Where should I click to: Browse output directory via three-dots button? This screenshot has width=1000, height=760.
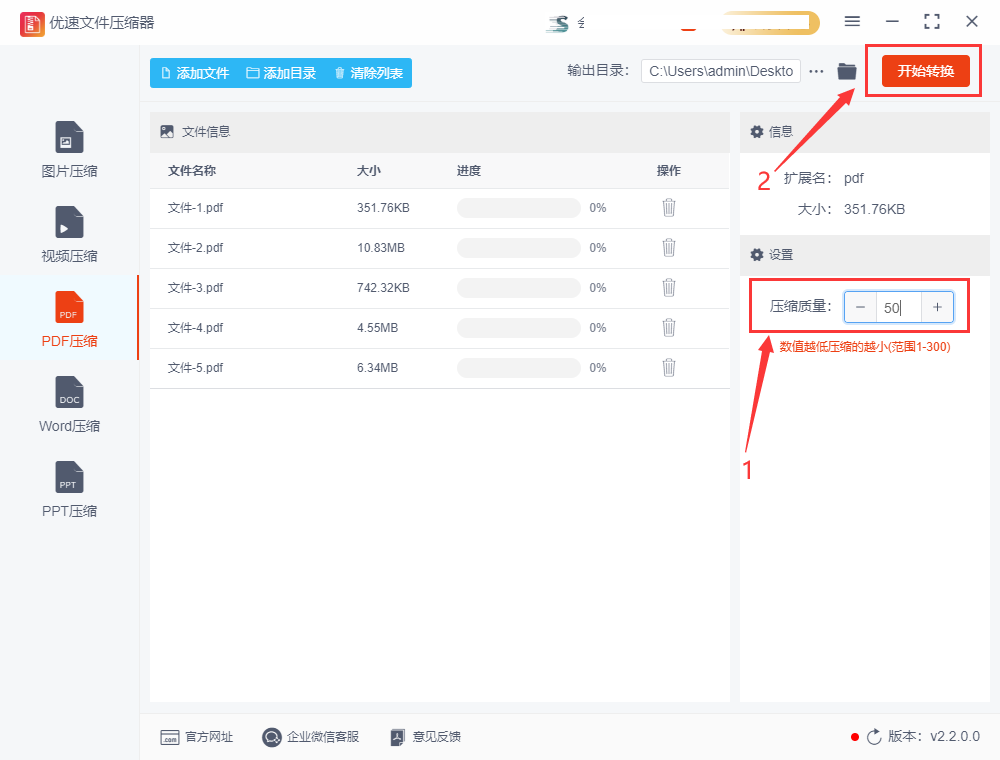[x=816, y=71]
